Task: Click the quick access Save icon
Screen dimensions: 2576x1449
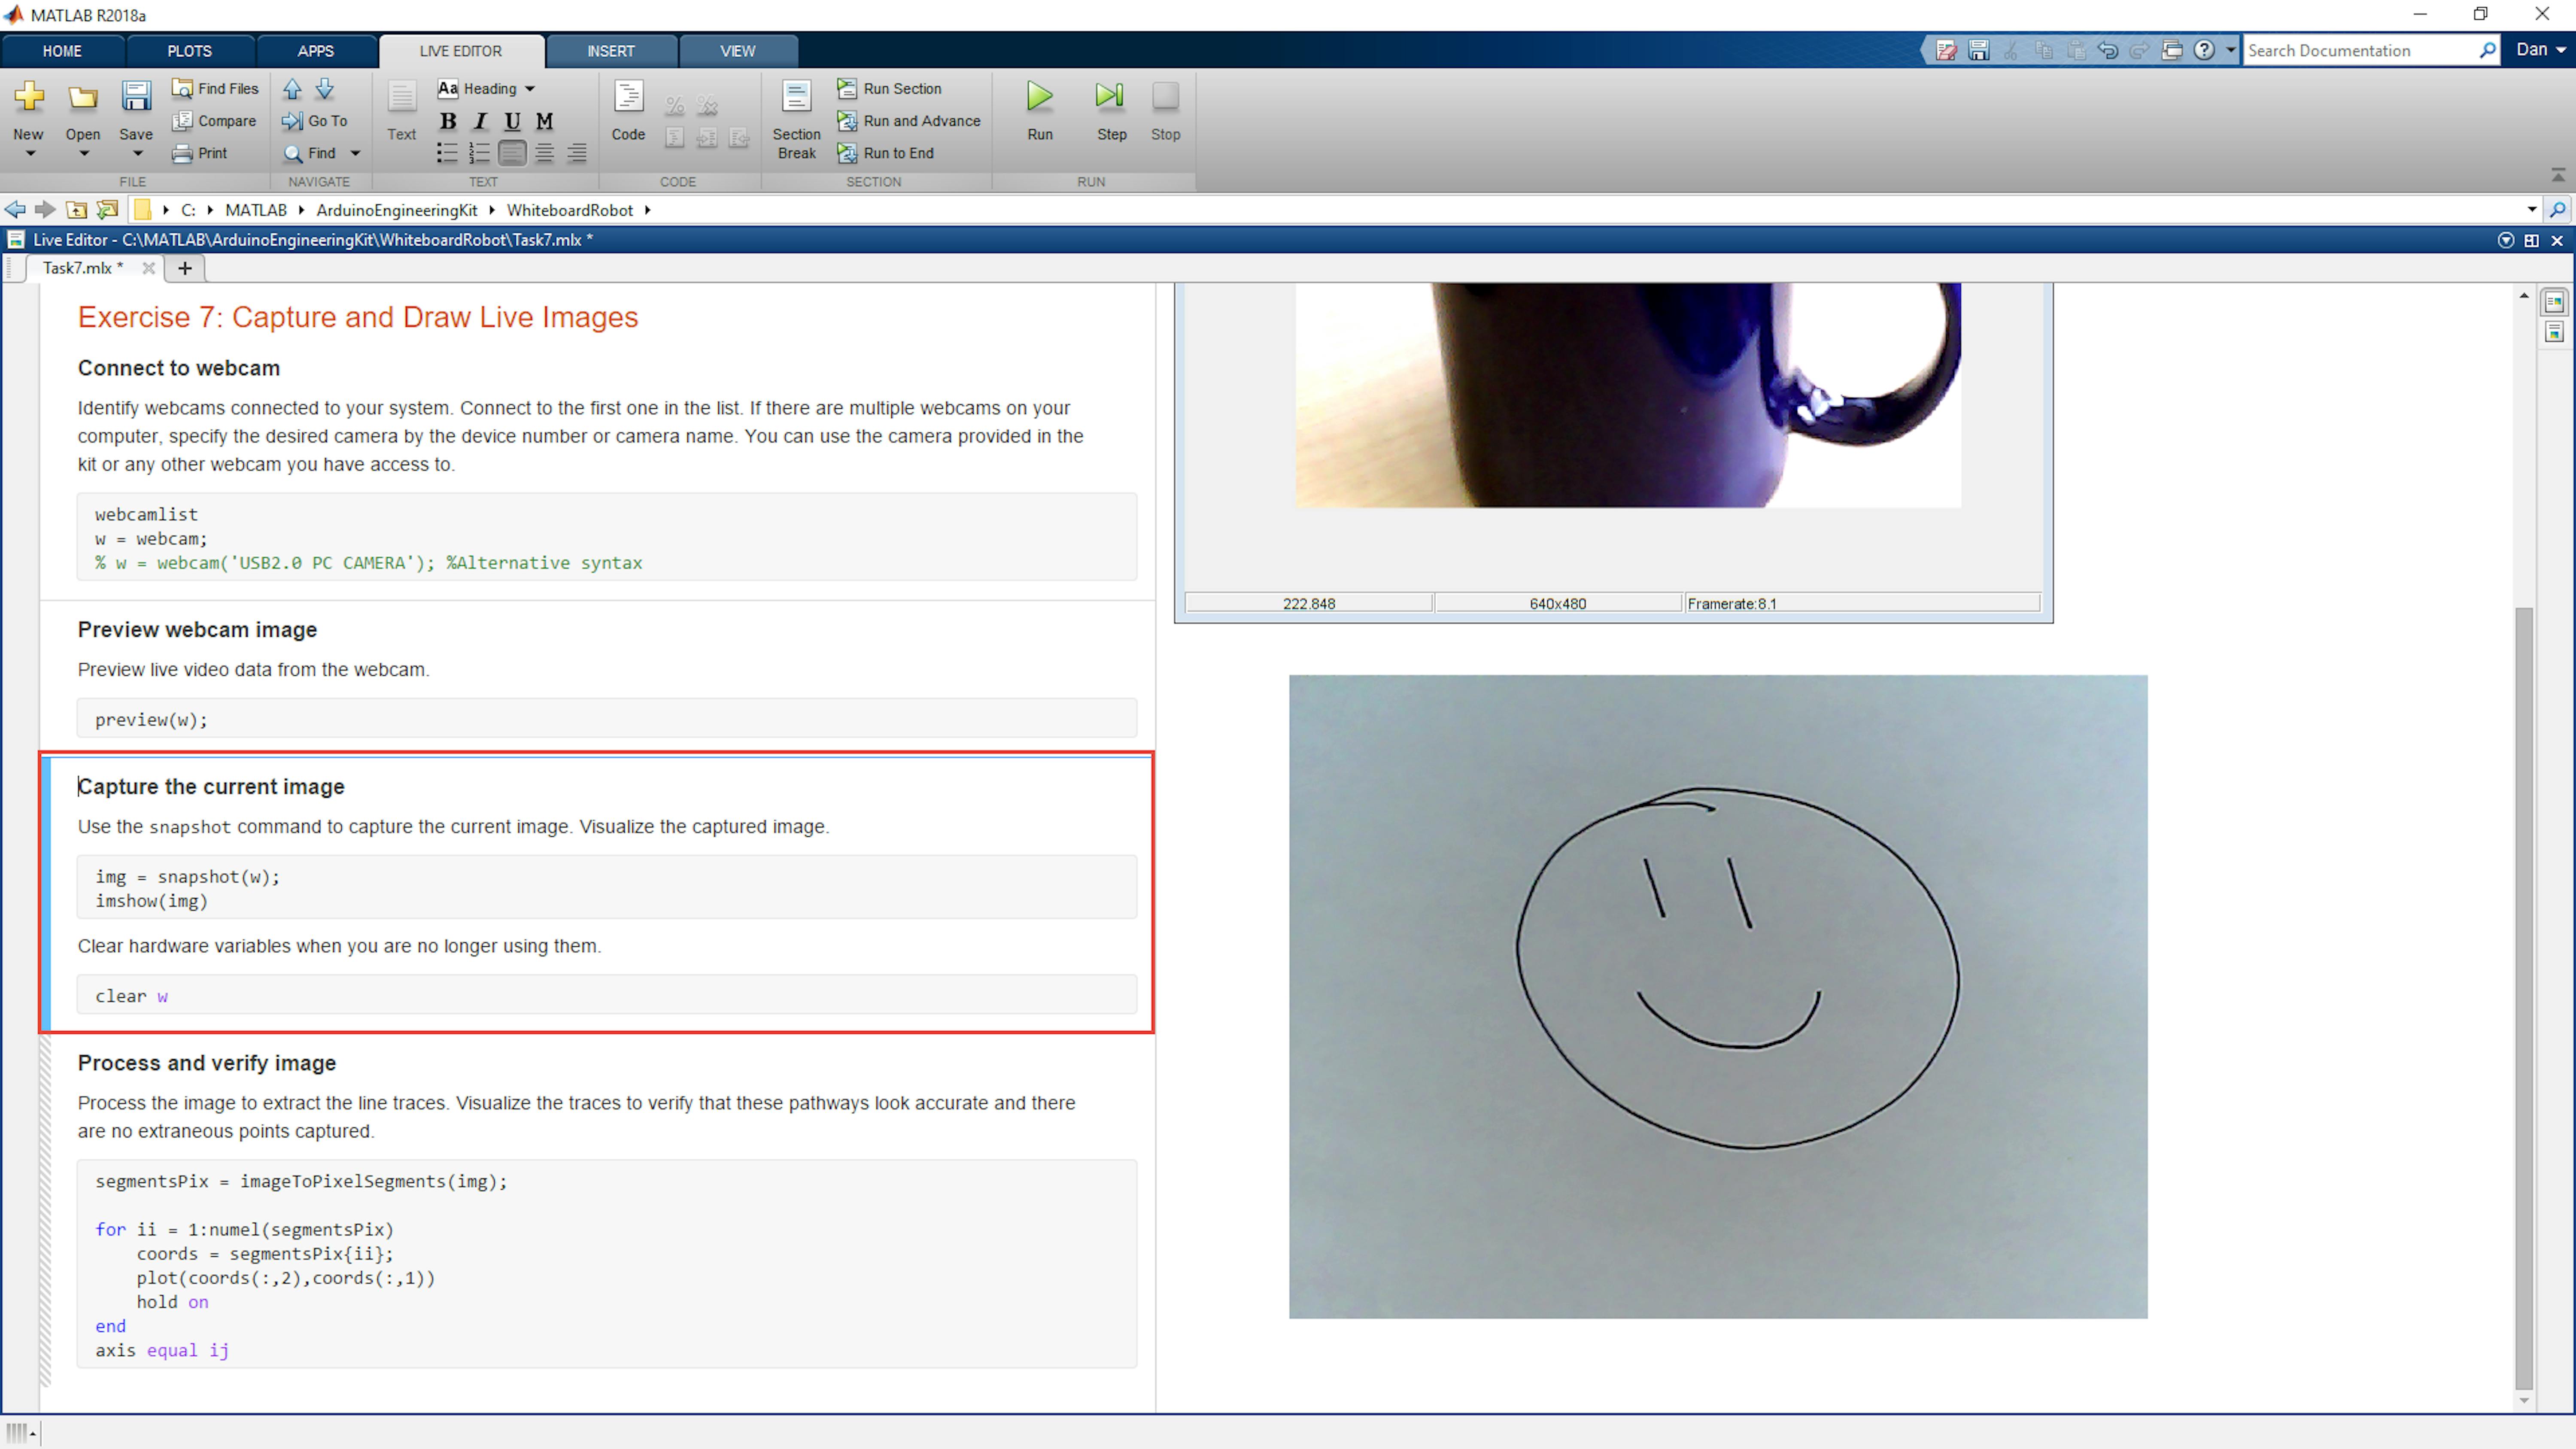Action: click(1978, 50)
